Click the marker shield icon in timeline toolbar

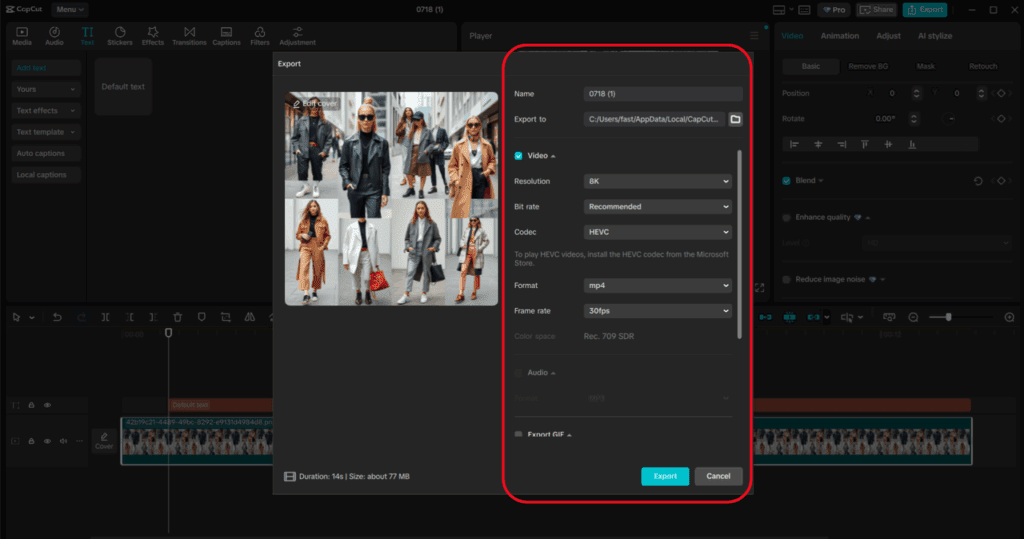[201, 317]
